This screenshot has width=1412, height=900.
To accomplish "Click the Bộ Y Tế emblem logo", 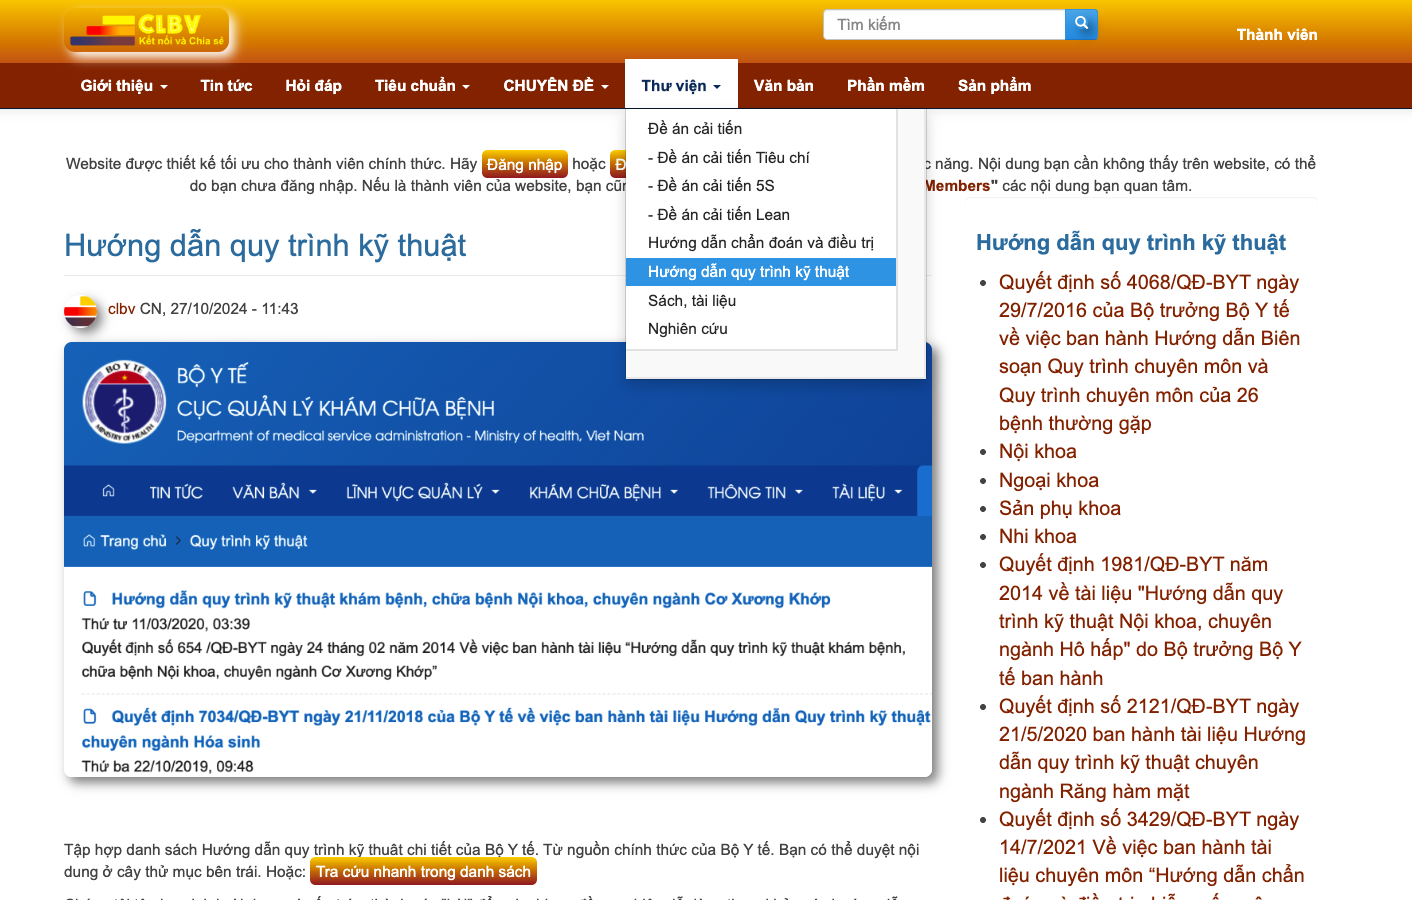I will [x=124, y=402].
